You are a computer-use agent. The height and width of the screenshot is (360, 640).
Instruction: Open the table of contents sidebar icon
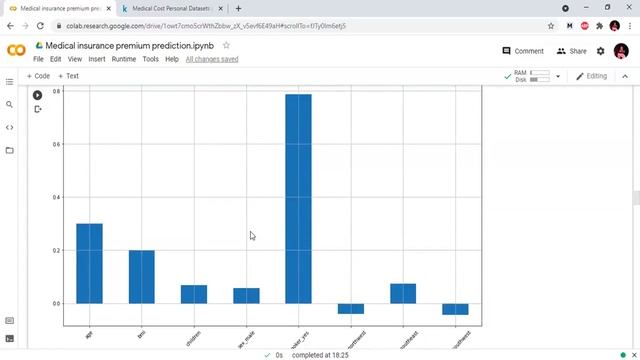(9, 82)
